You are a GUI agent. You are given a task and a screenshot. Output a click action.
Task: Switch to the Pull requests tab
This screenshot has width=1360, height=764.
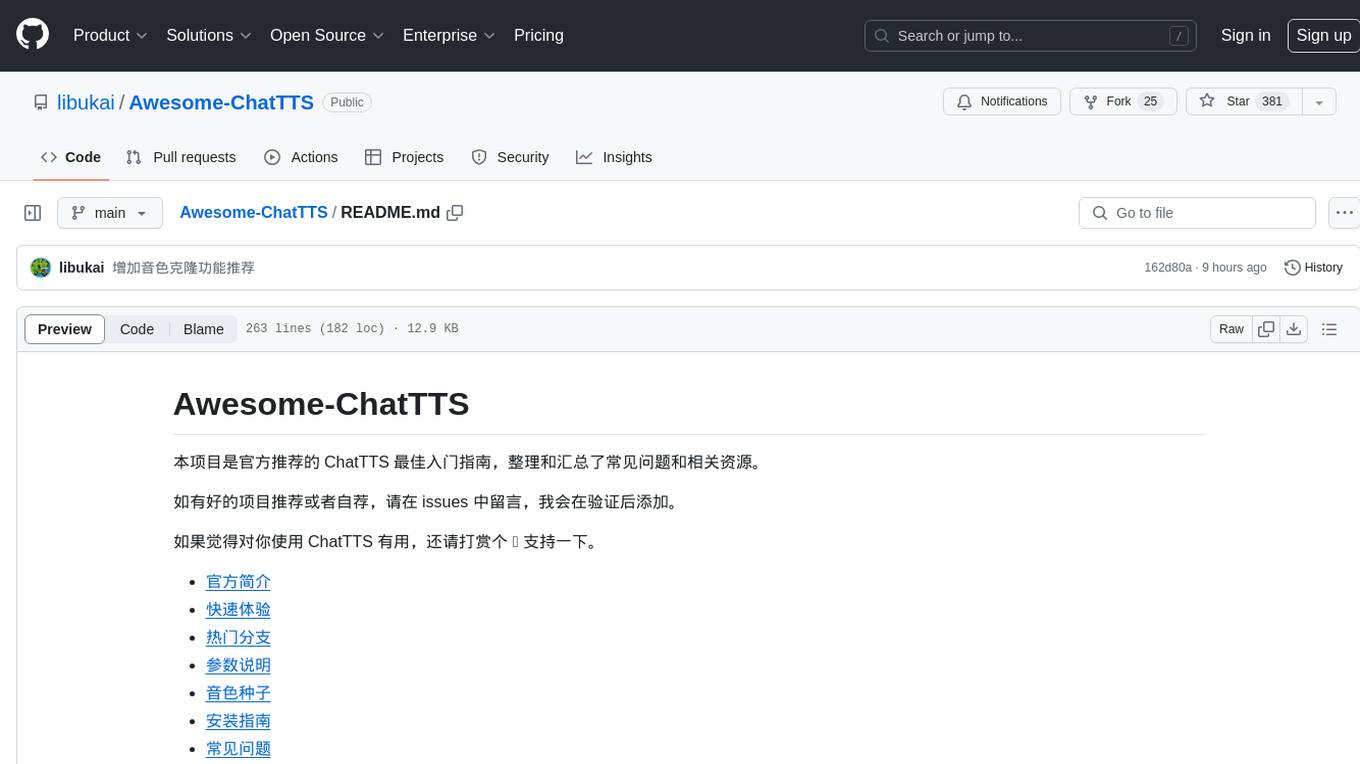click(x=181, y=157)
